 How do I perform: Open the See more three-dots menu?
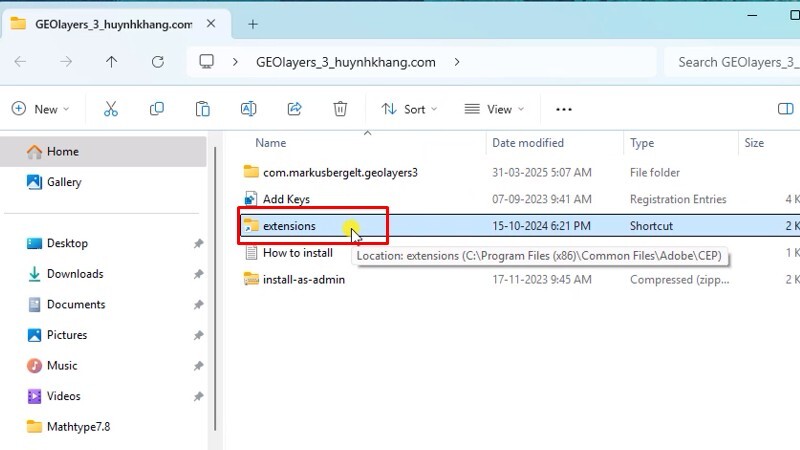pos(564,109)
